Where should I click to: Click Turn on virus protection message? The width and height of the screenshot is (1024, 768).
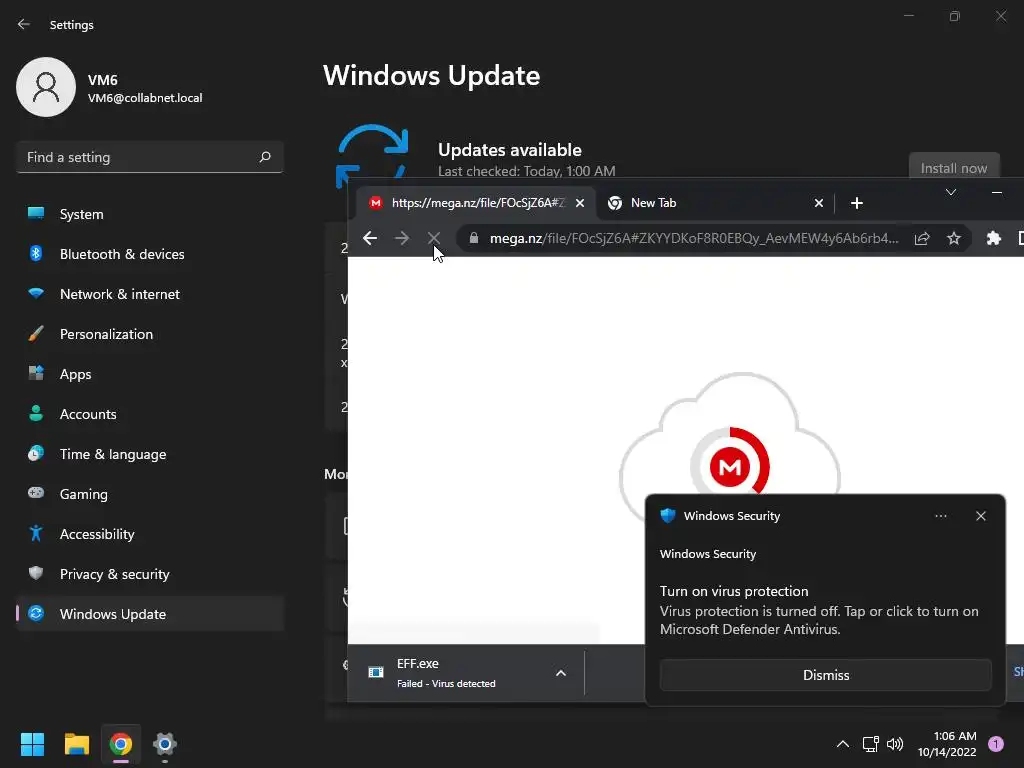(x=819, y=610)
